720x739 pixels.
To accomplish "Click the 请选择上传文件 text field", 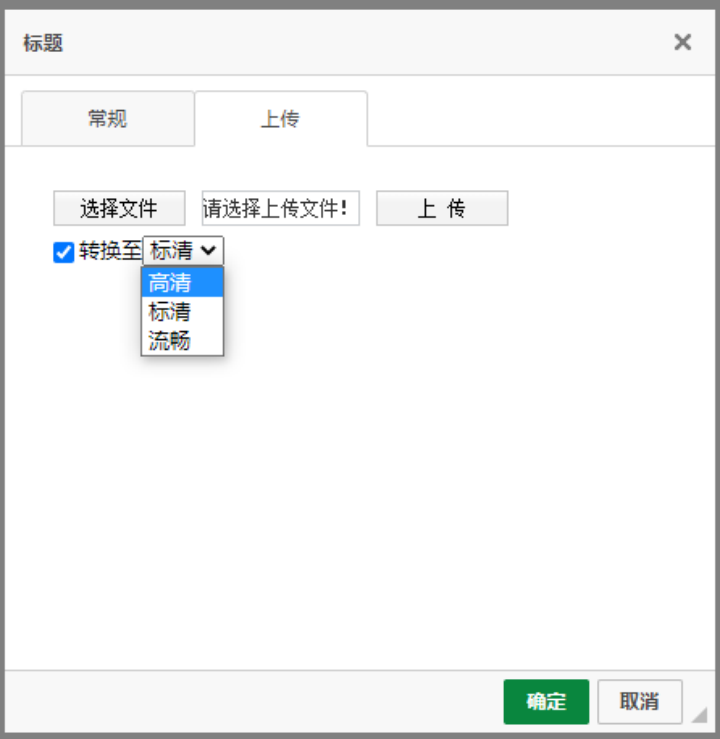I will point(280,209).
